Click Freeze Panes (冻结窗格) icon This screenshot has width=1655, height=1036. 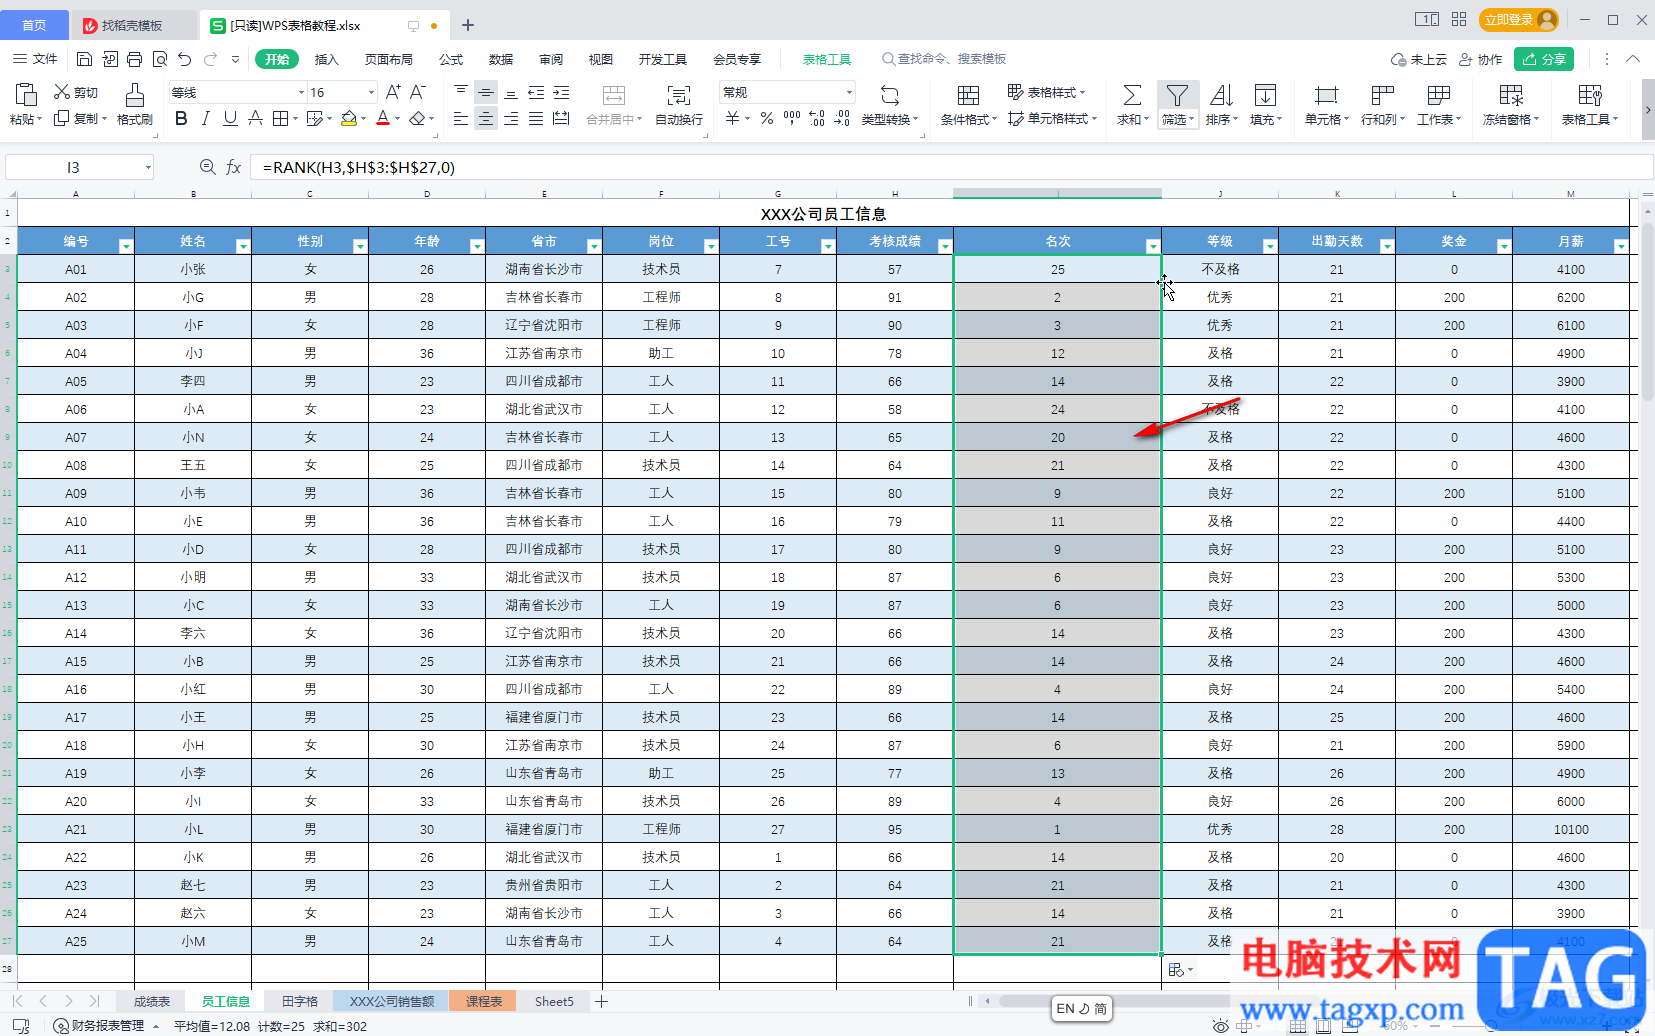(1511, 95)
